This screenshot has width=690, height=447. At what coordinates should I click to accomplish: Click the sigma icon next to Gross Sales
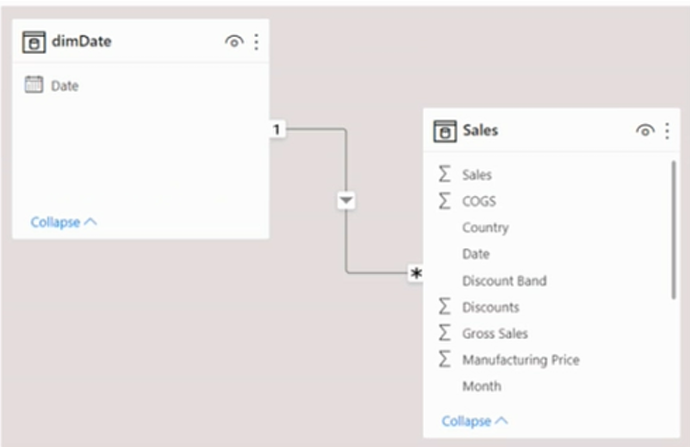click(x=445, y=333)
